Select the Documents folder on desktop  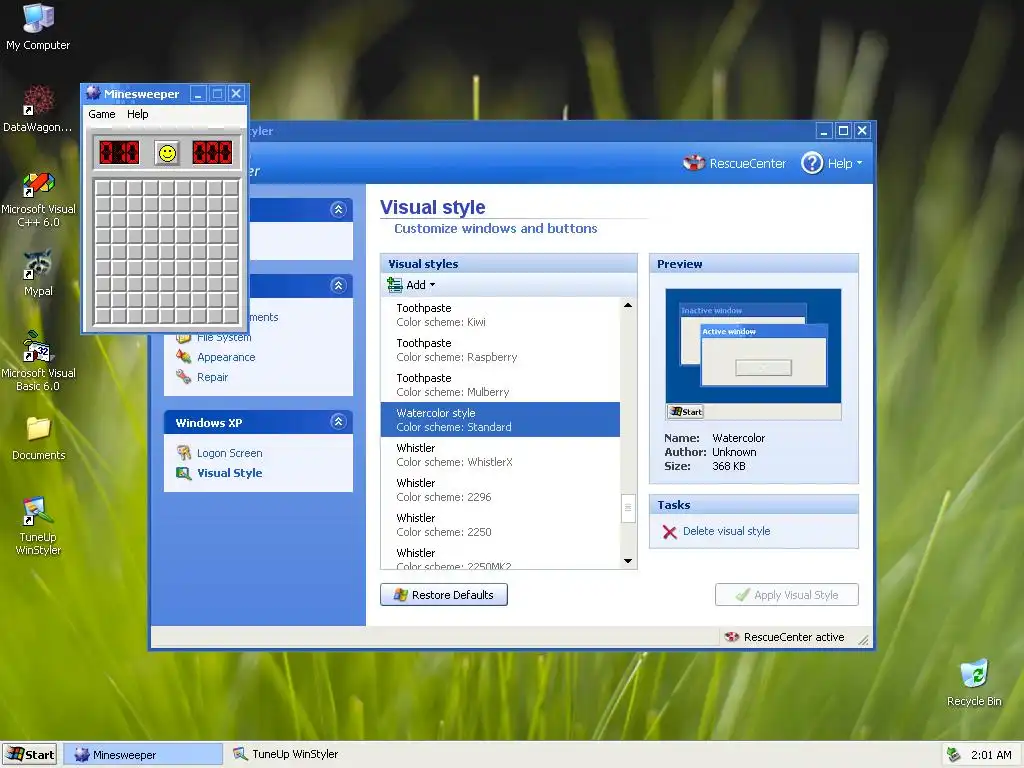coord(38,439)
